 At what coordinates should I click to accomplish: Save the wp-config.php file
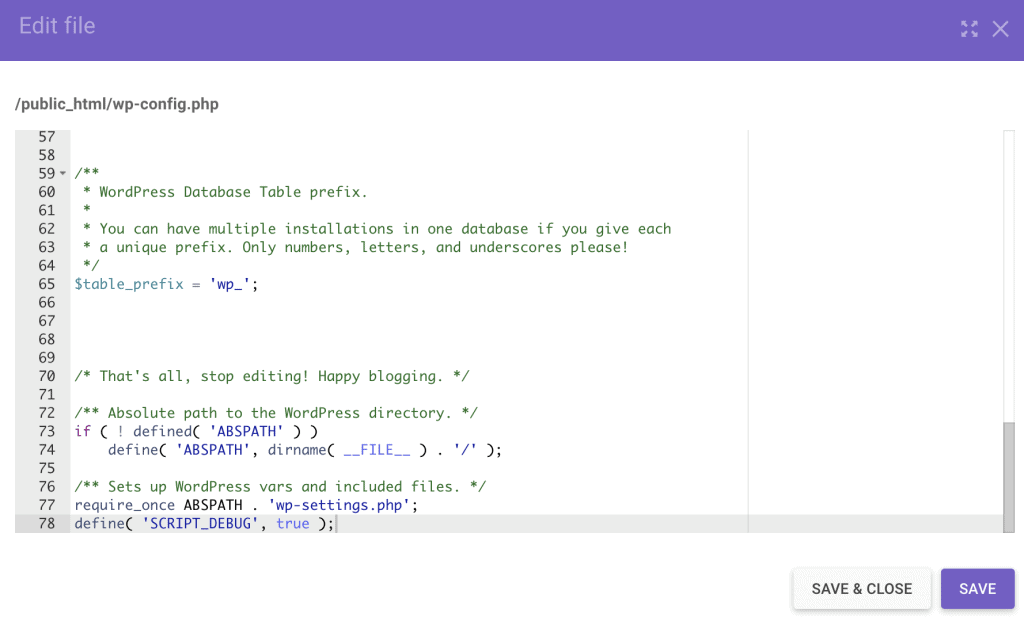pos(977,589)
